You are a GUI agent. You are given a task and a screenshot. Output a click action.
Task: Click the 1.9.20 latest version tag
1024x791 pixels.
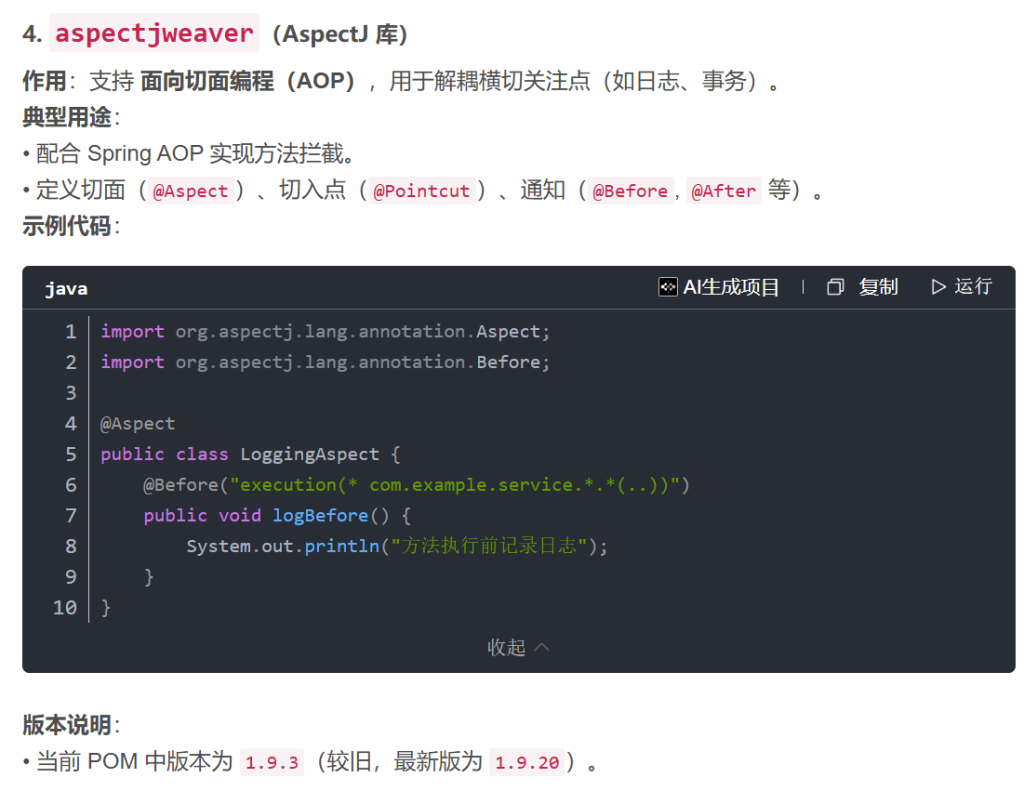(525, 762)
